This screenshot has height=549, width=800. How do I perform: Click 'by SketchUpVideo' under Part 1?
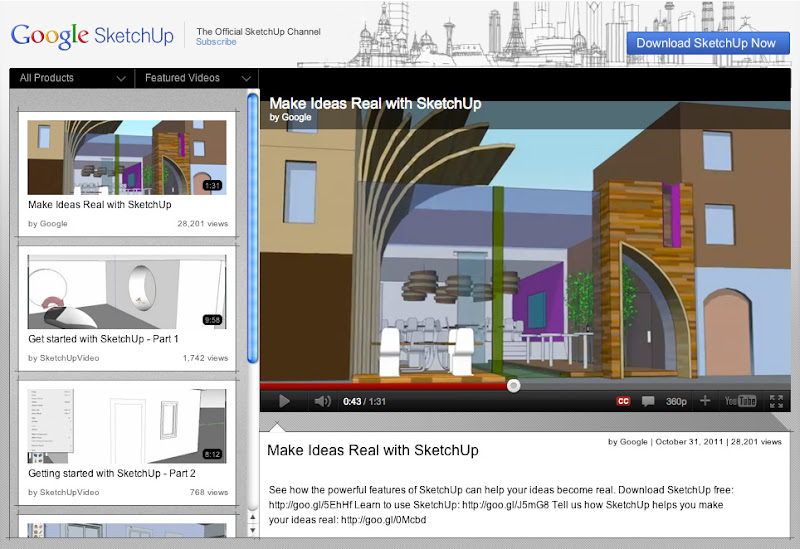[x=64, y=358]
